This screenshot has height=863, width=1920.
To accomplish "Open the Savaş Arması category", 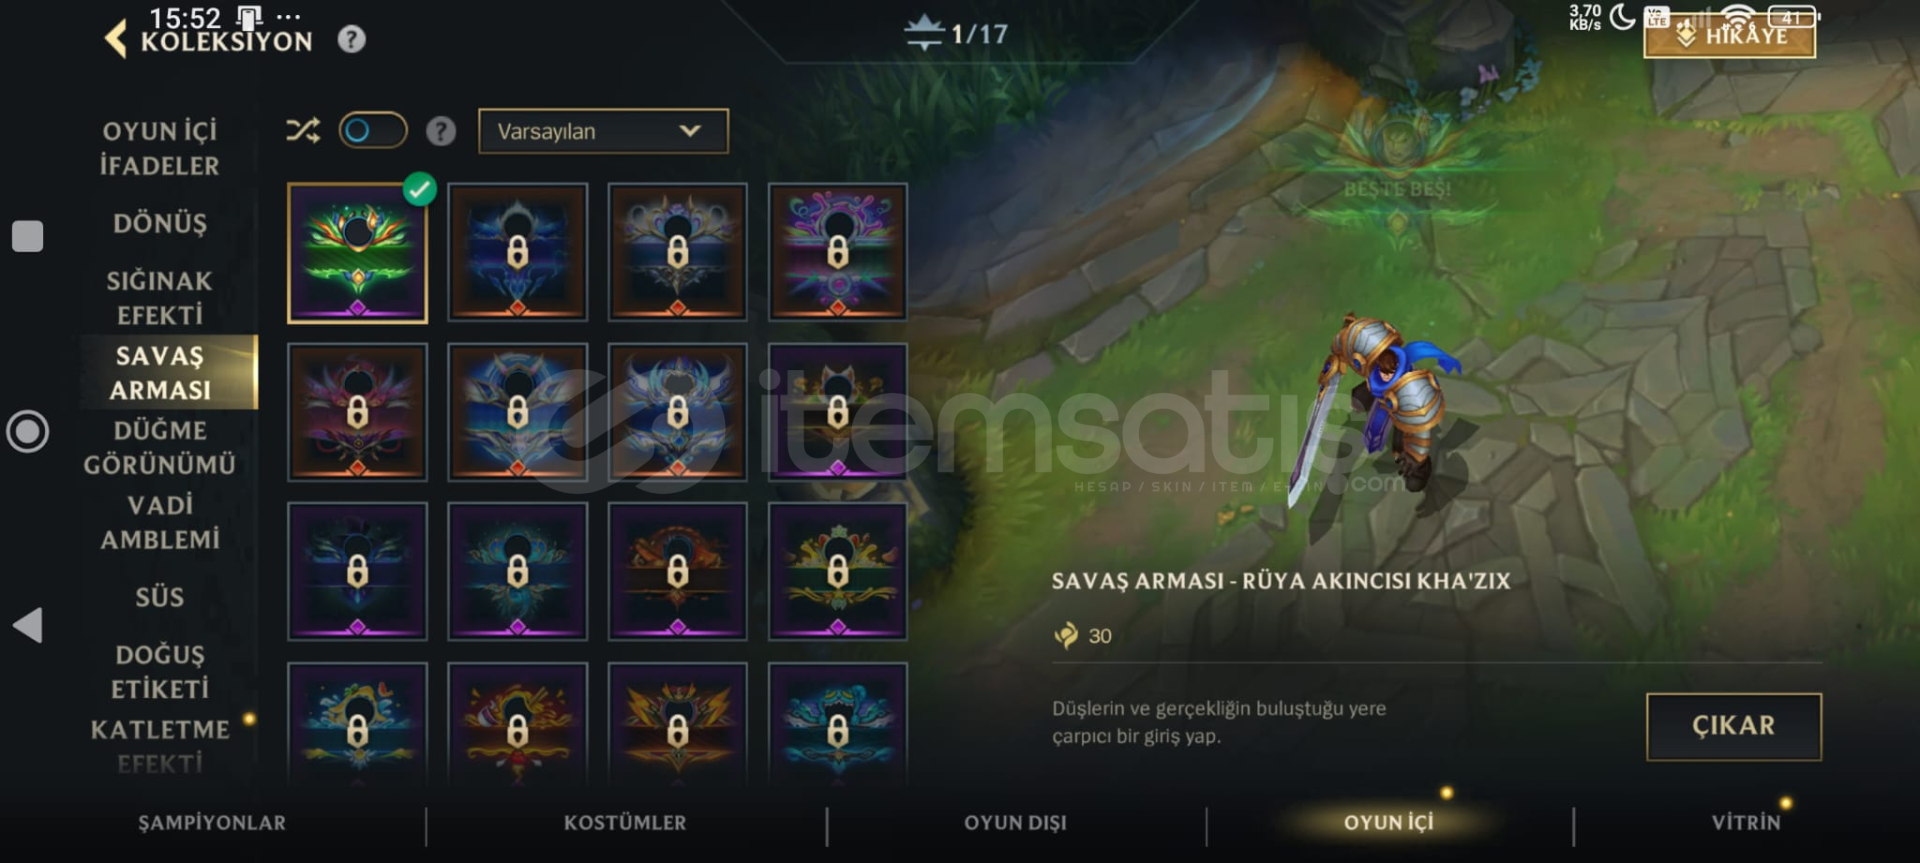I will (x=160, y=373).
